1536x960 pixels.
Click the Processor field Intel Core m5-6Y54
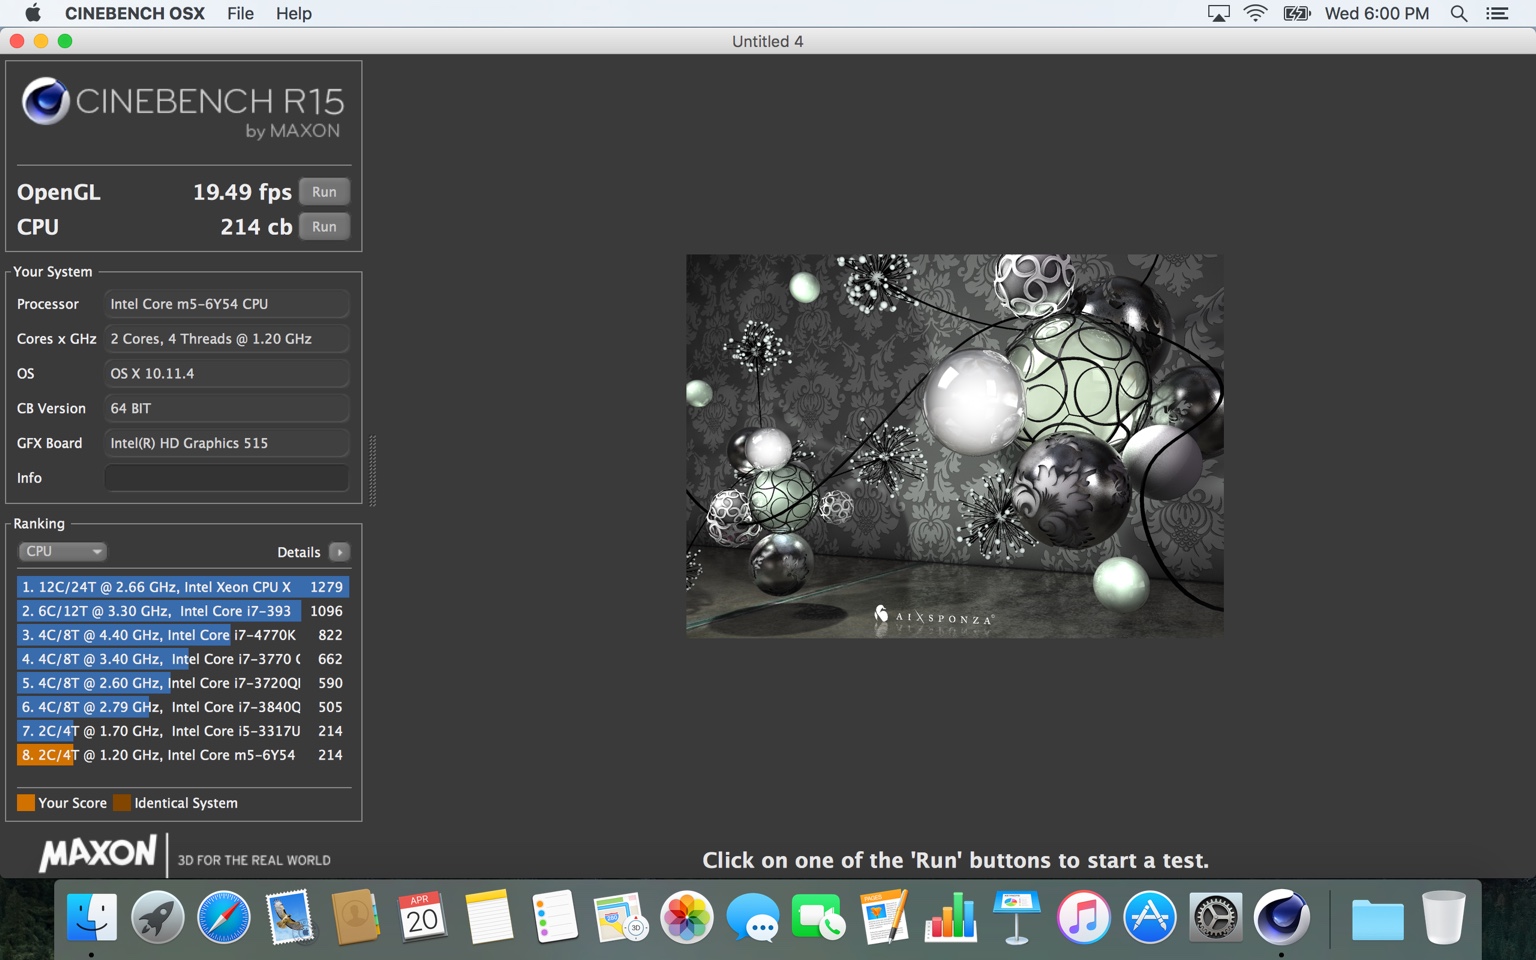(x=227, y=304)
